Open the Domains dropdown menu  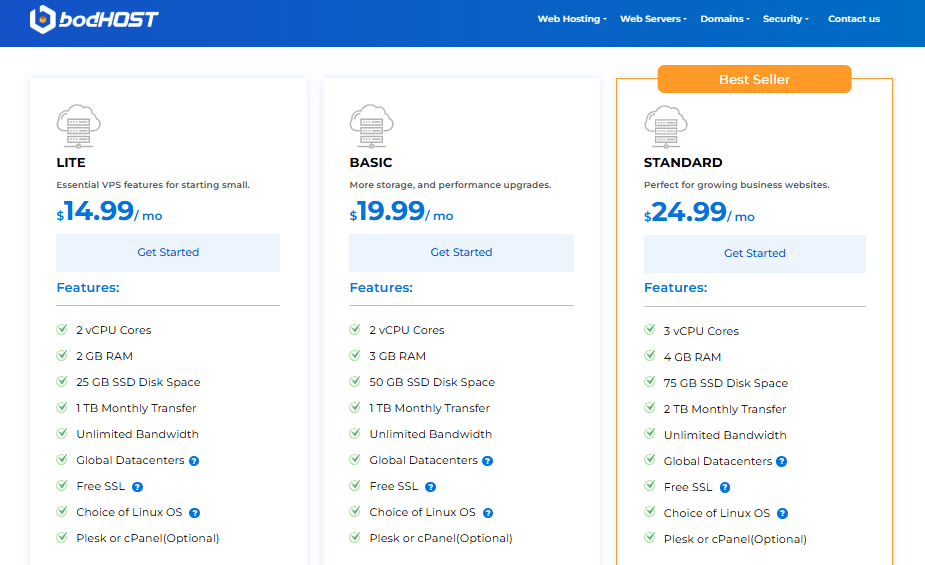725,19
